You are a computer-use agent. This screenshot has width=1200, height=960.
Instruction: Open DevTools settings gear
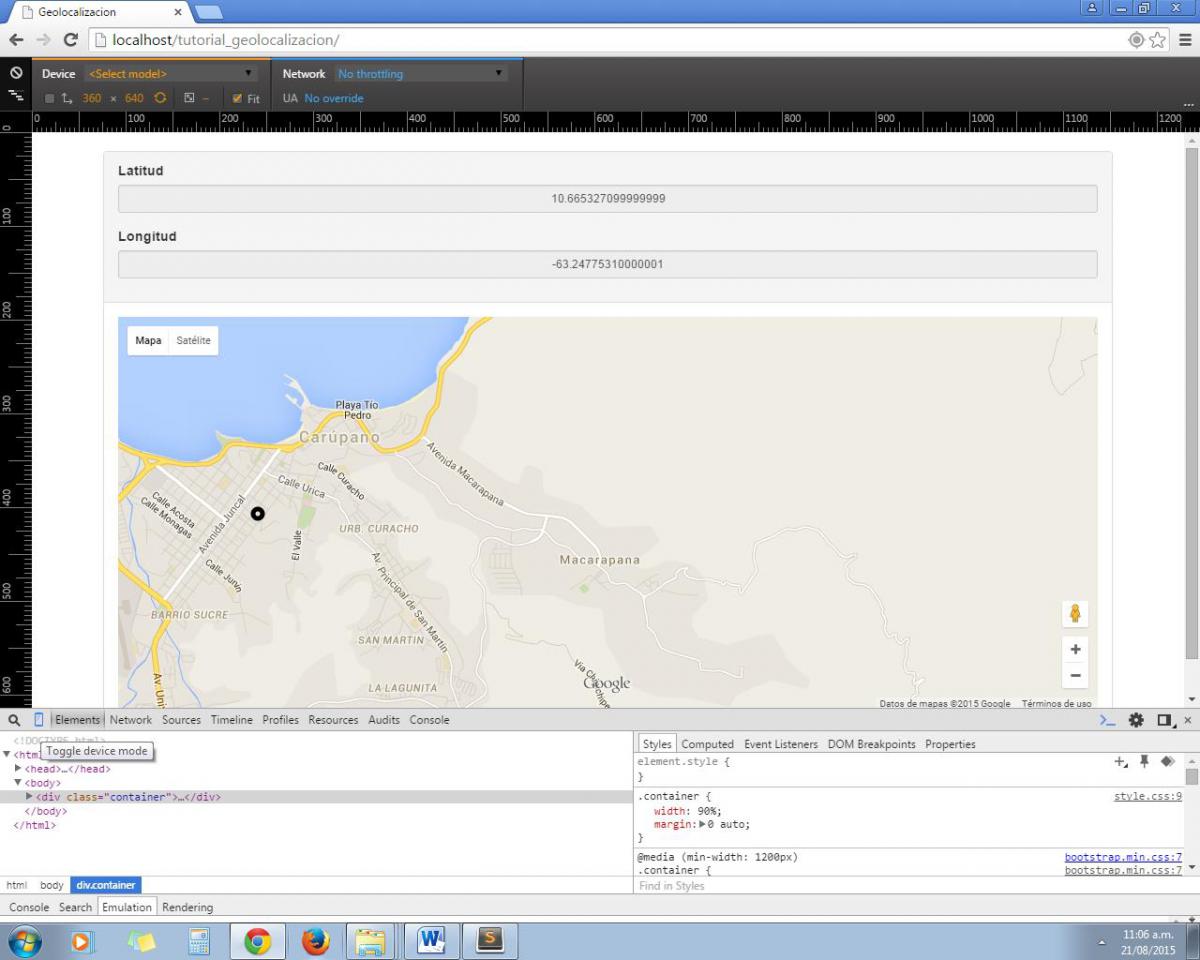point(1136,720)
